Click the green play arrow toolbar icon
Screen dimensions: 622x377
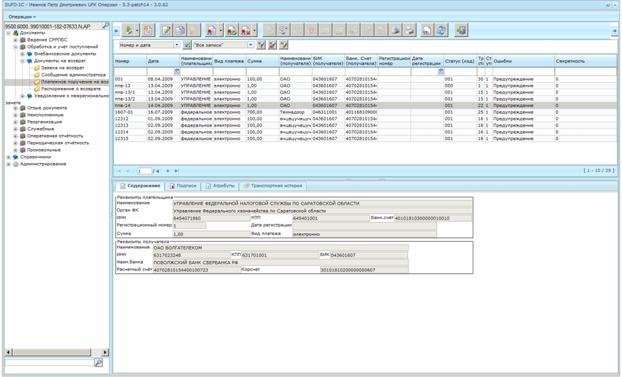coord(129,30)
